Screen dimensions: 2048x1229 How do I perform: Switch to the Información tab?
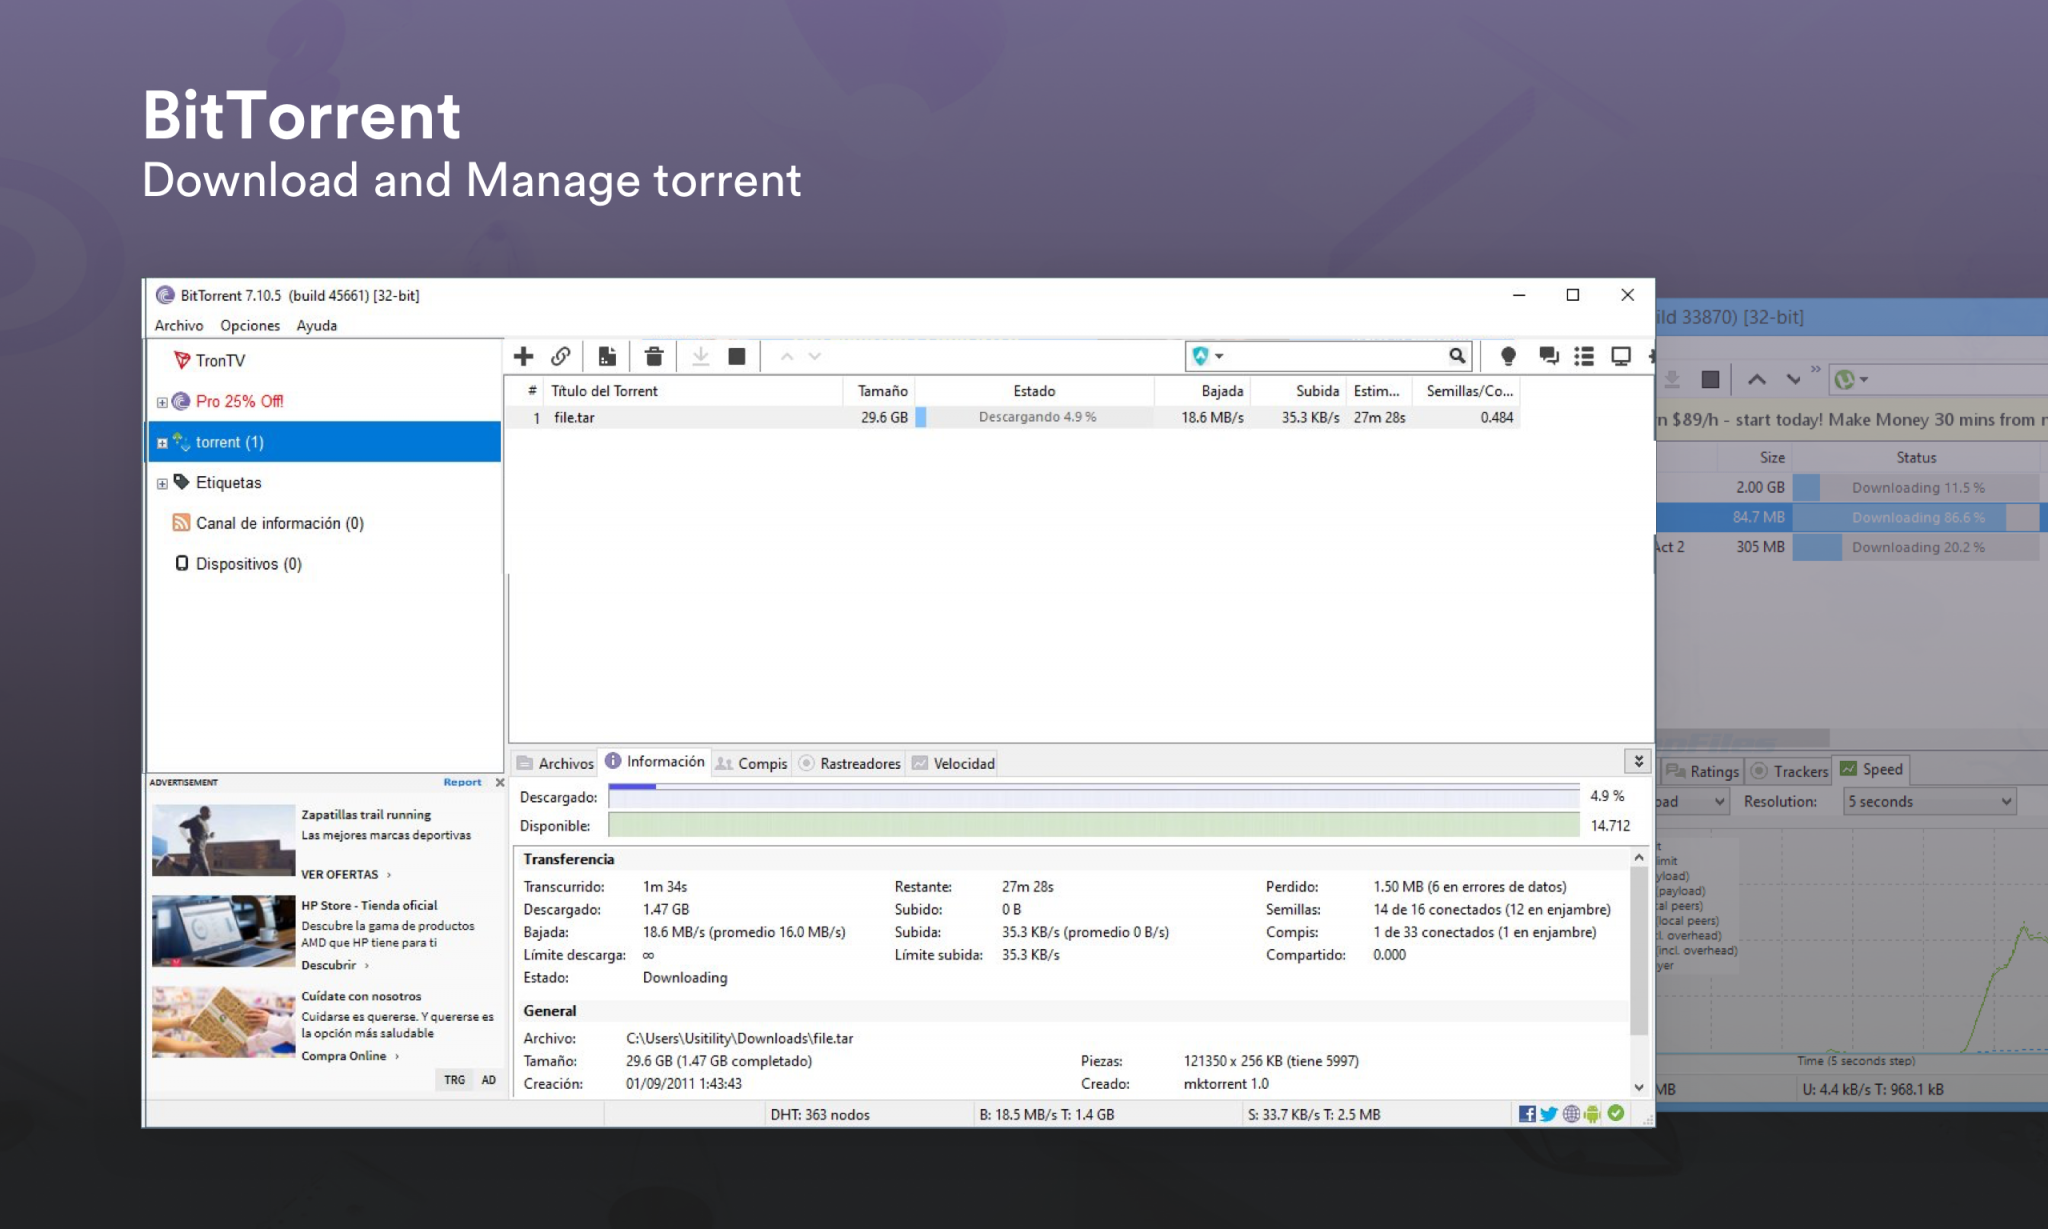tap(655, 761)
